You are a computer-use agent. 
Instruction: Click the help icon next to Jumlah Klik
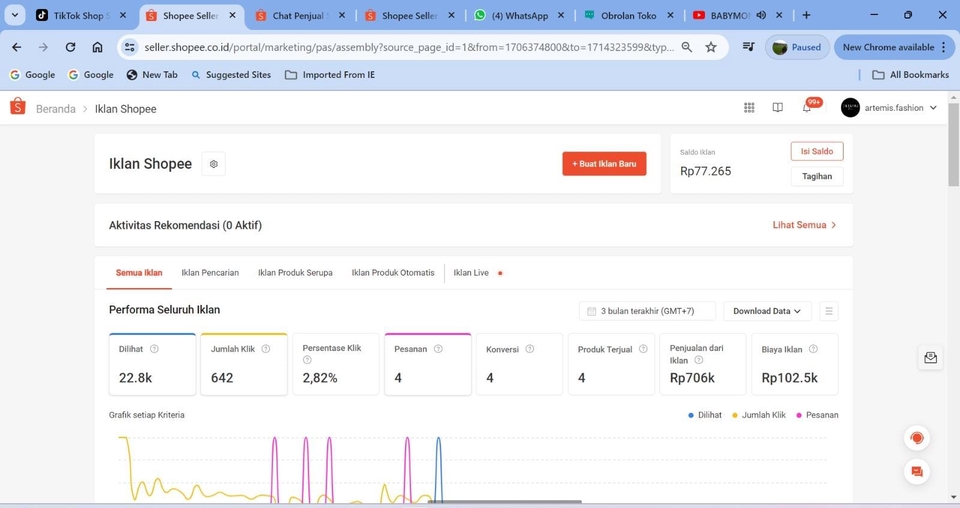266,349
